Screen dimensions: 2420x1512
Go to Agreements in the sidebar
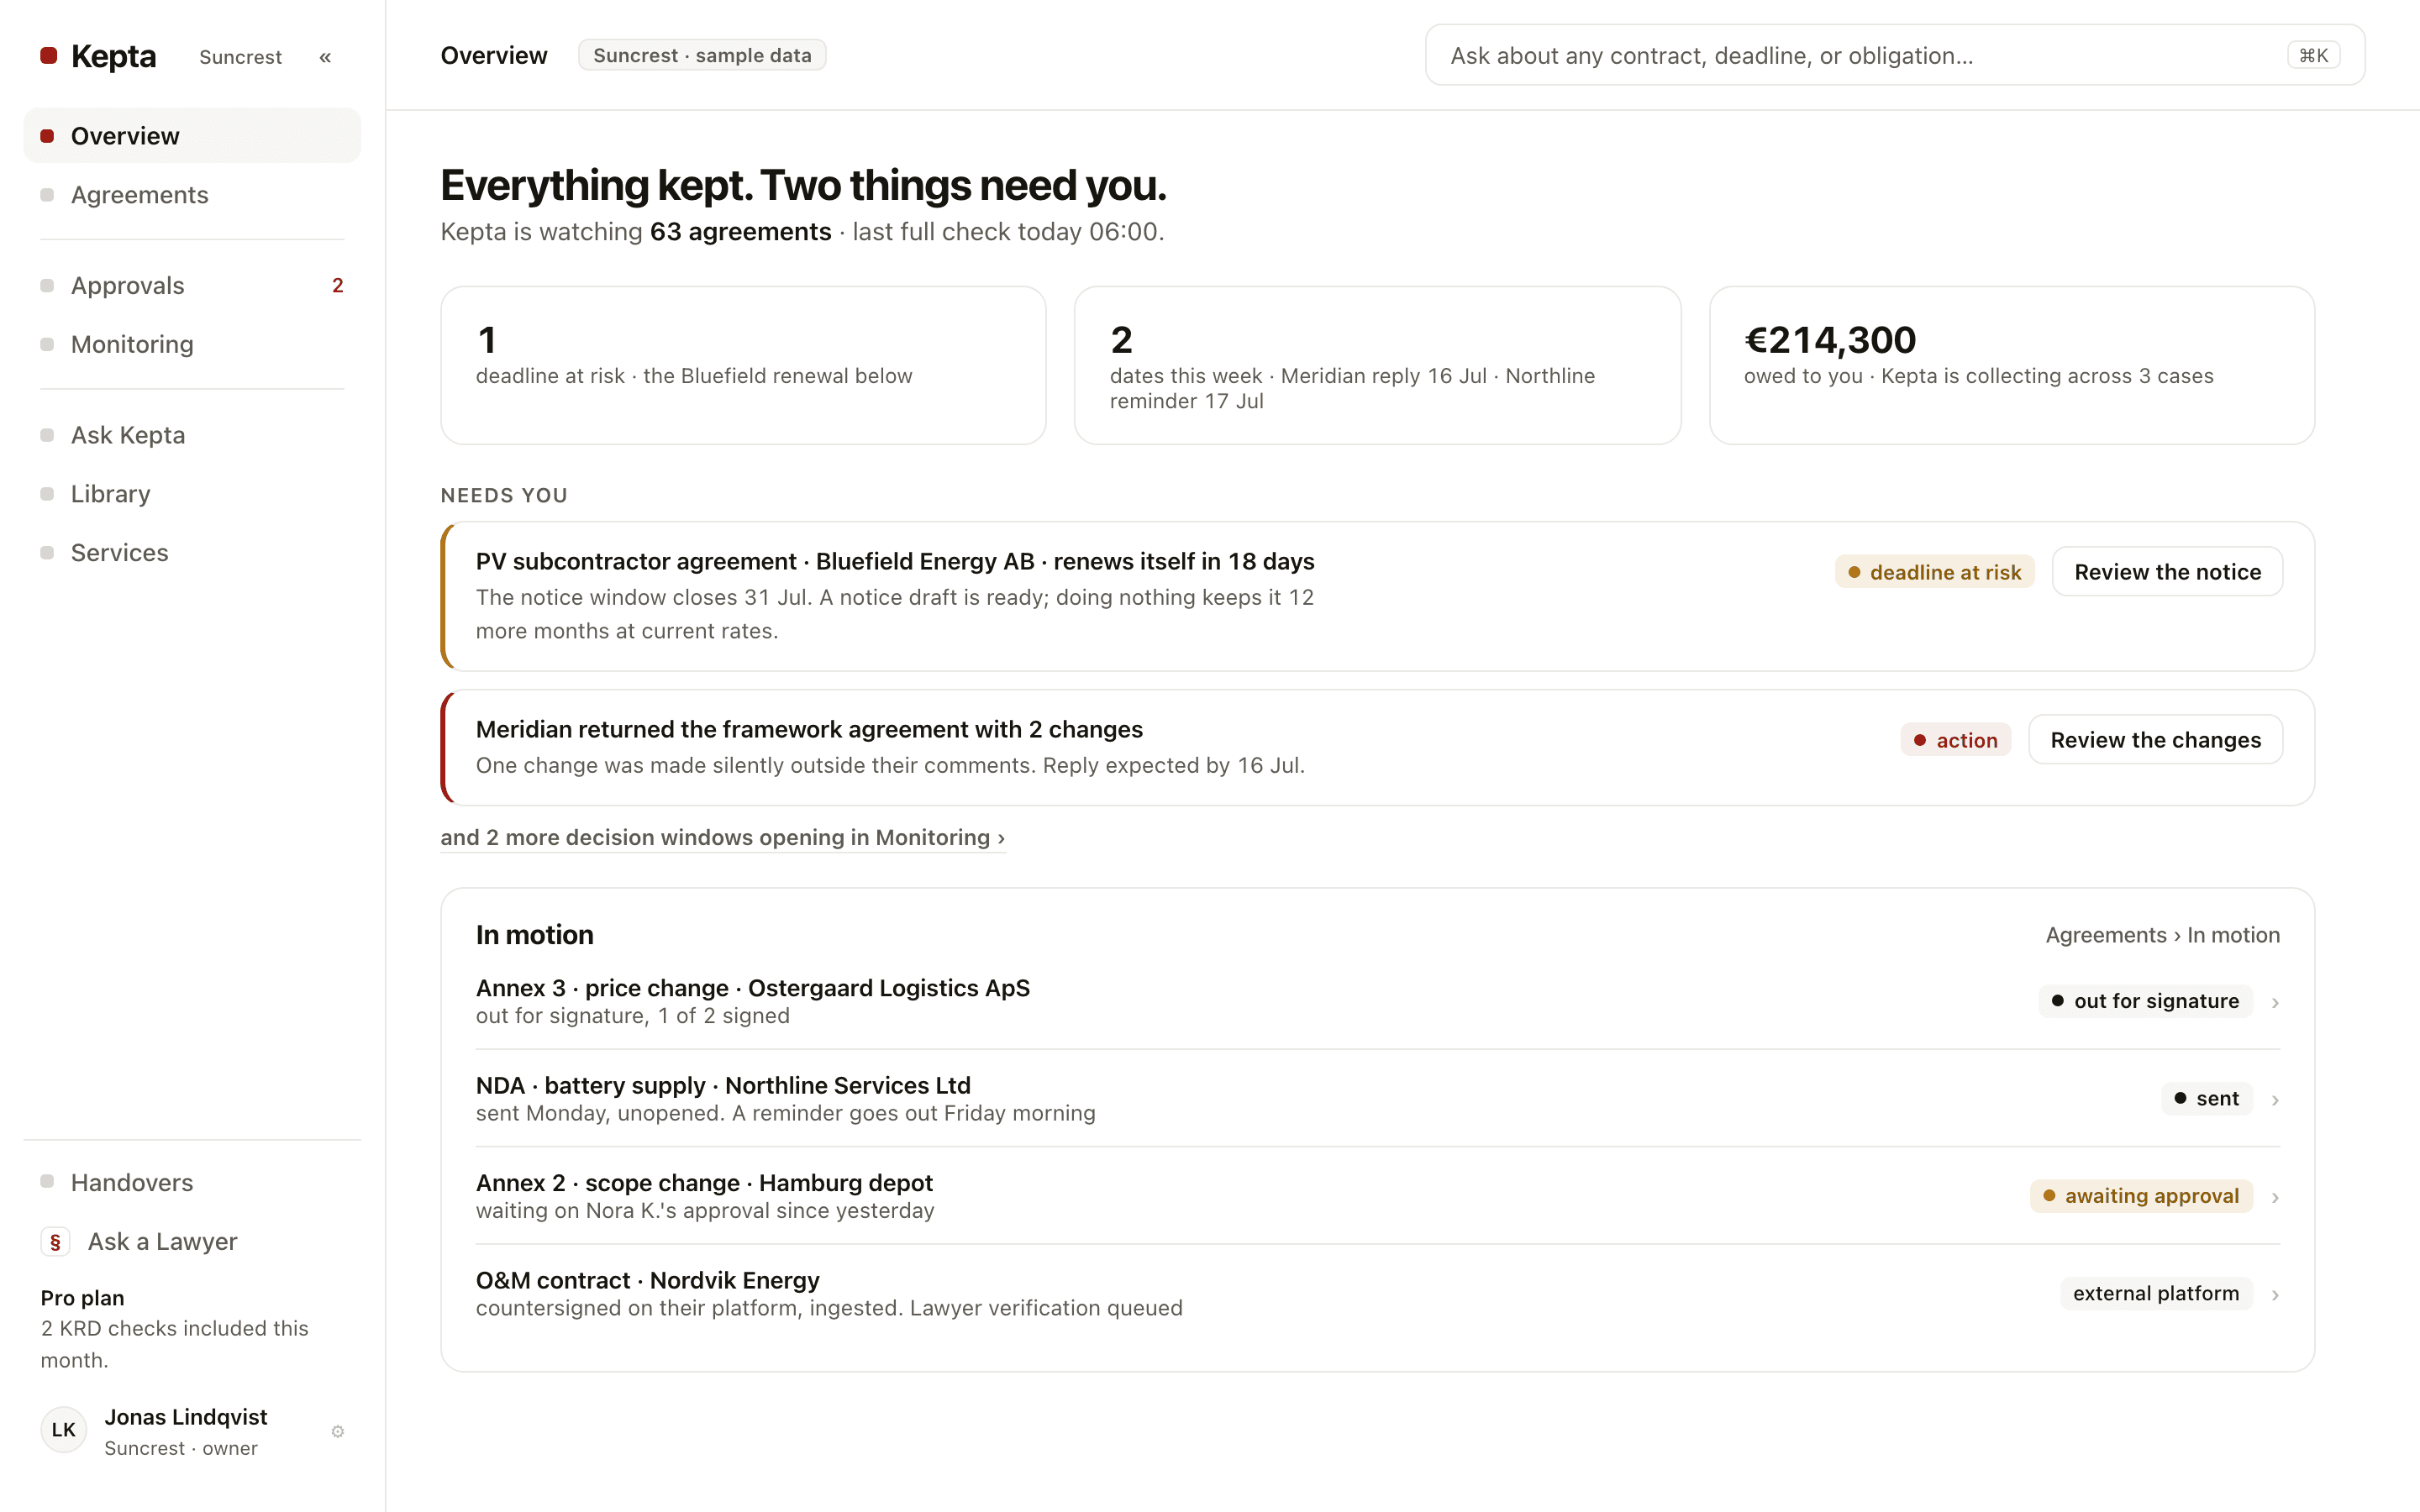click(192, 195)
